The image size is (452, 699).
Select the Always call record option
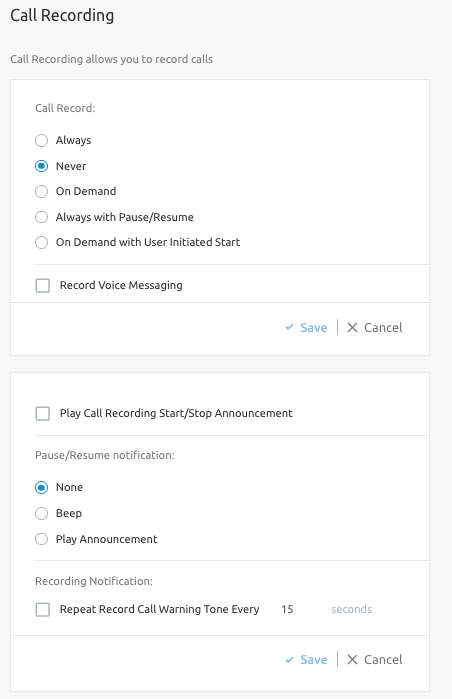[41, 140]
